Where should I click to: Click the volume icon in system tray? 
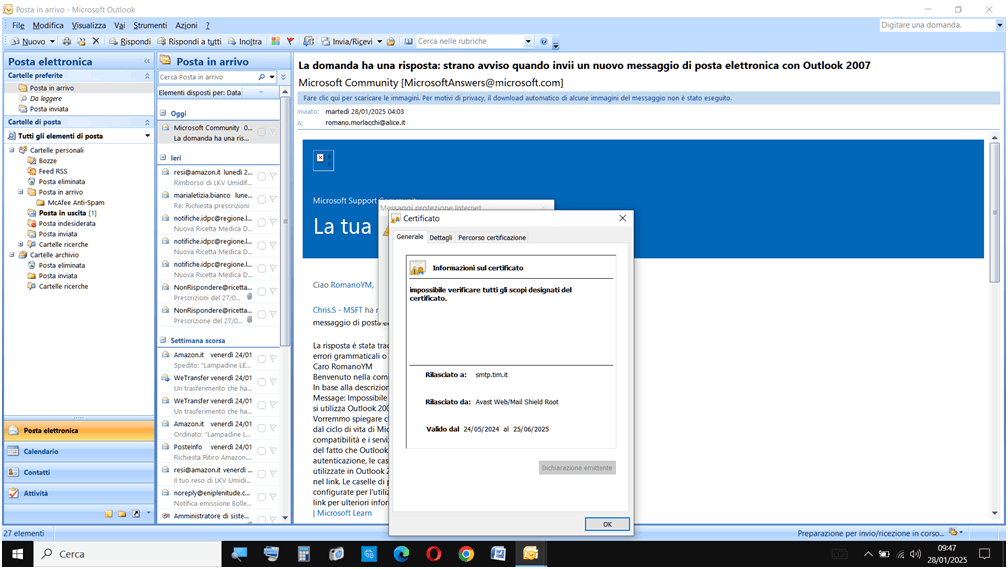point(915,554)
